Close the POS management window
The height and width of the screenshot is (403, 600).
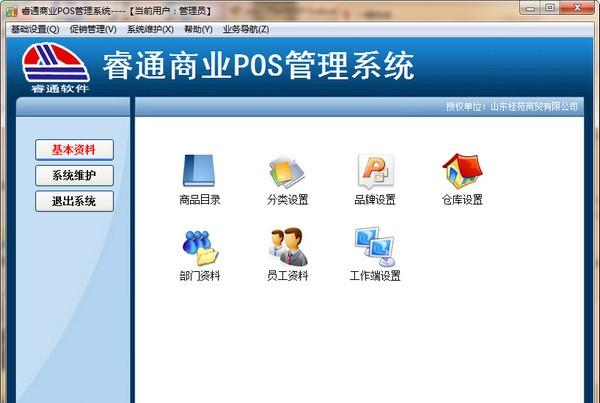click(577, 8)
